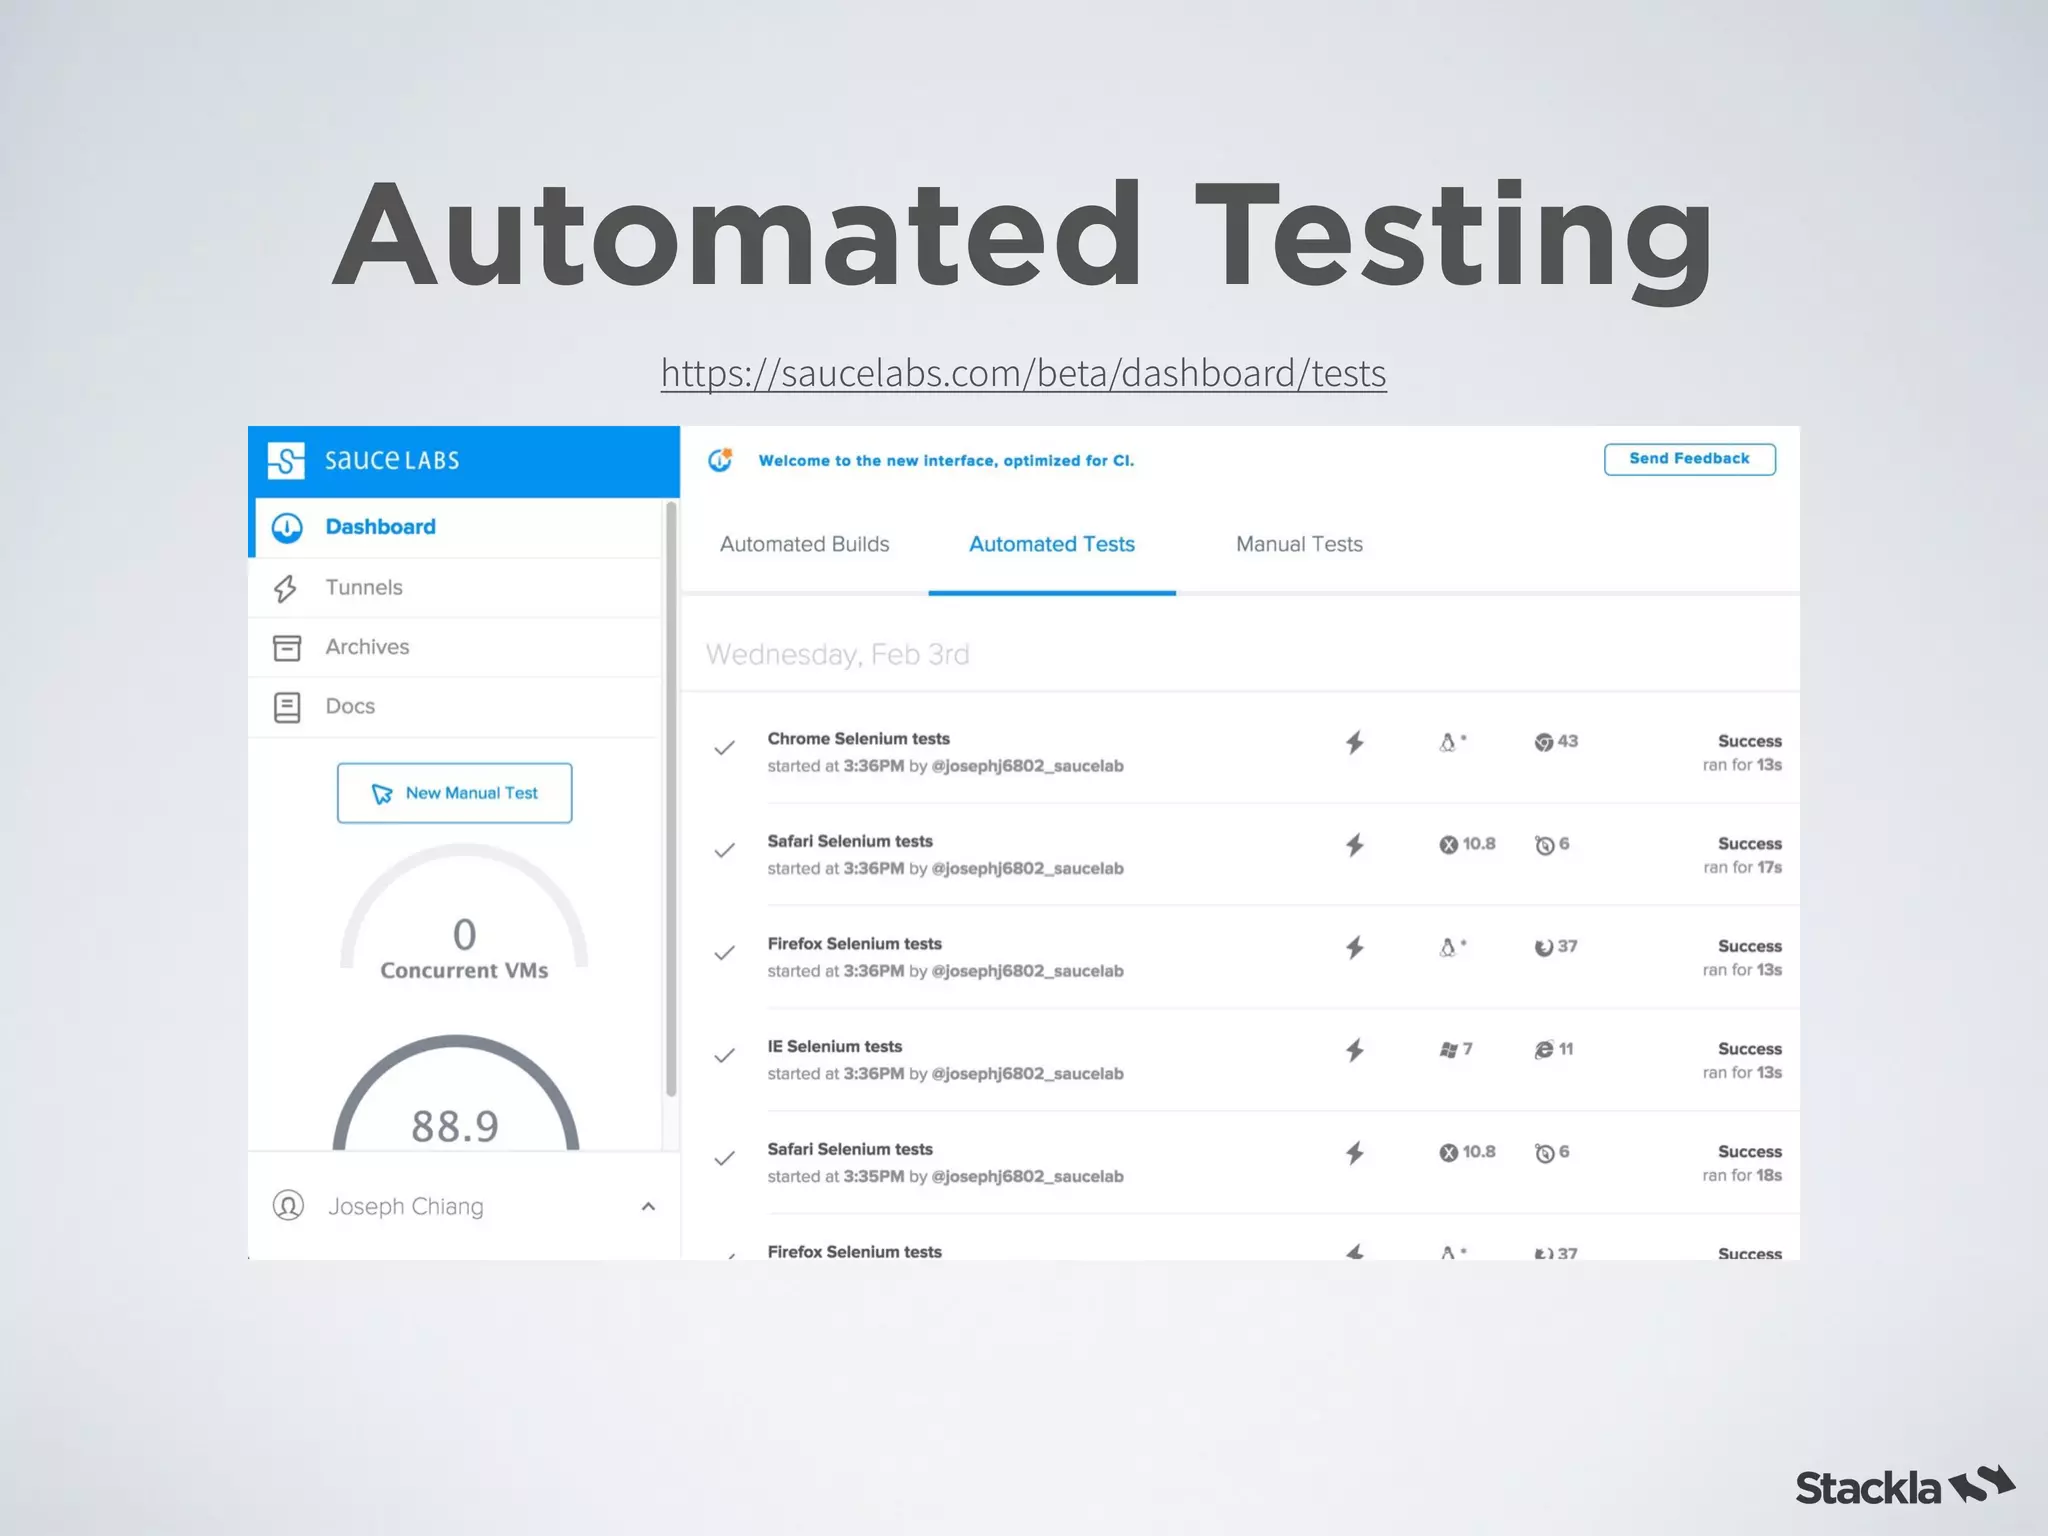The image size is (2048, 1536).
Task: Click the Send Feedback button
Action: [x=1690, y=459]
